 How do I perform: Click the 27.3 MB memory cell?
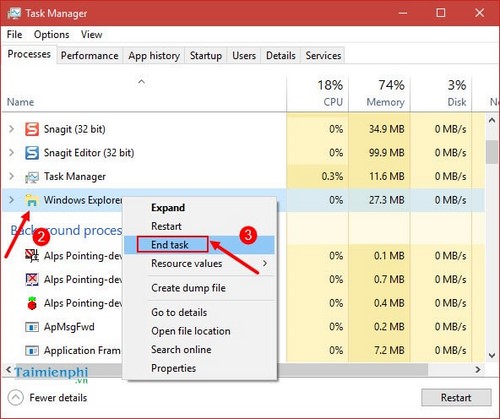pos(379,200)
